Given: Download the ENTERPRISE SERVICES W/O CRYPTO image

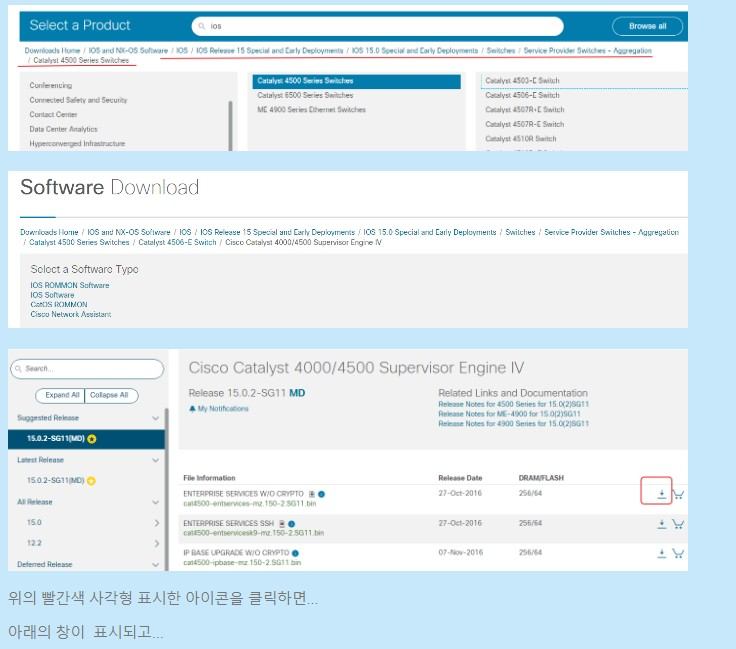Looking at the screenshot, I should tap(661, 494).
